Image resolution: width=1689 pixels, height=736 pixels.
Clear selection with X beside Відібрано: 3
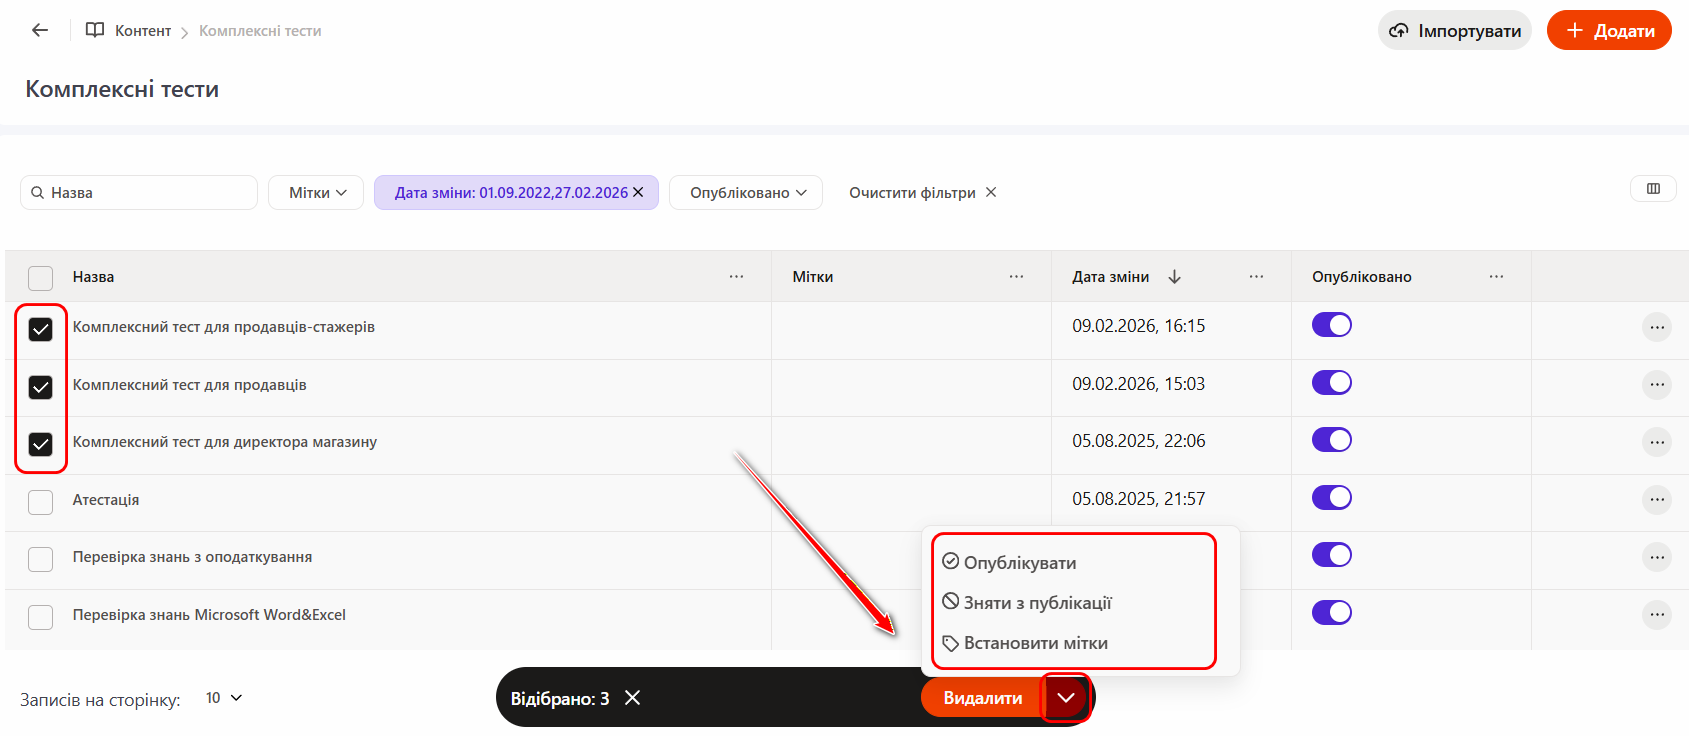tap(633, 698)
